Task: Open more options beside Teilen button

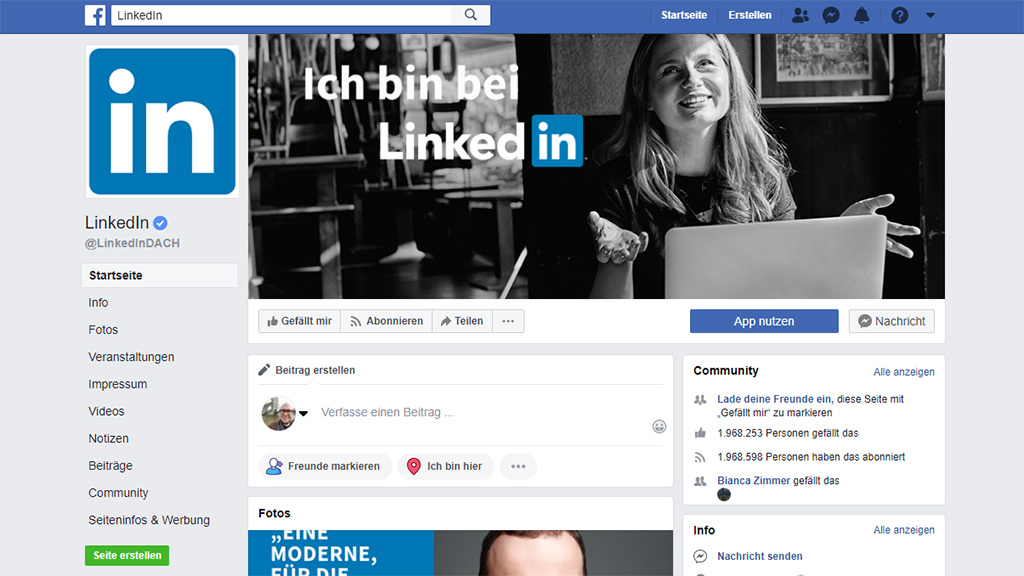Action: tap(508, 321)
